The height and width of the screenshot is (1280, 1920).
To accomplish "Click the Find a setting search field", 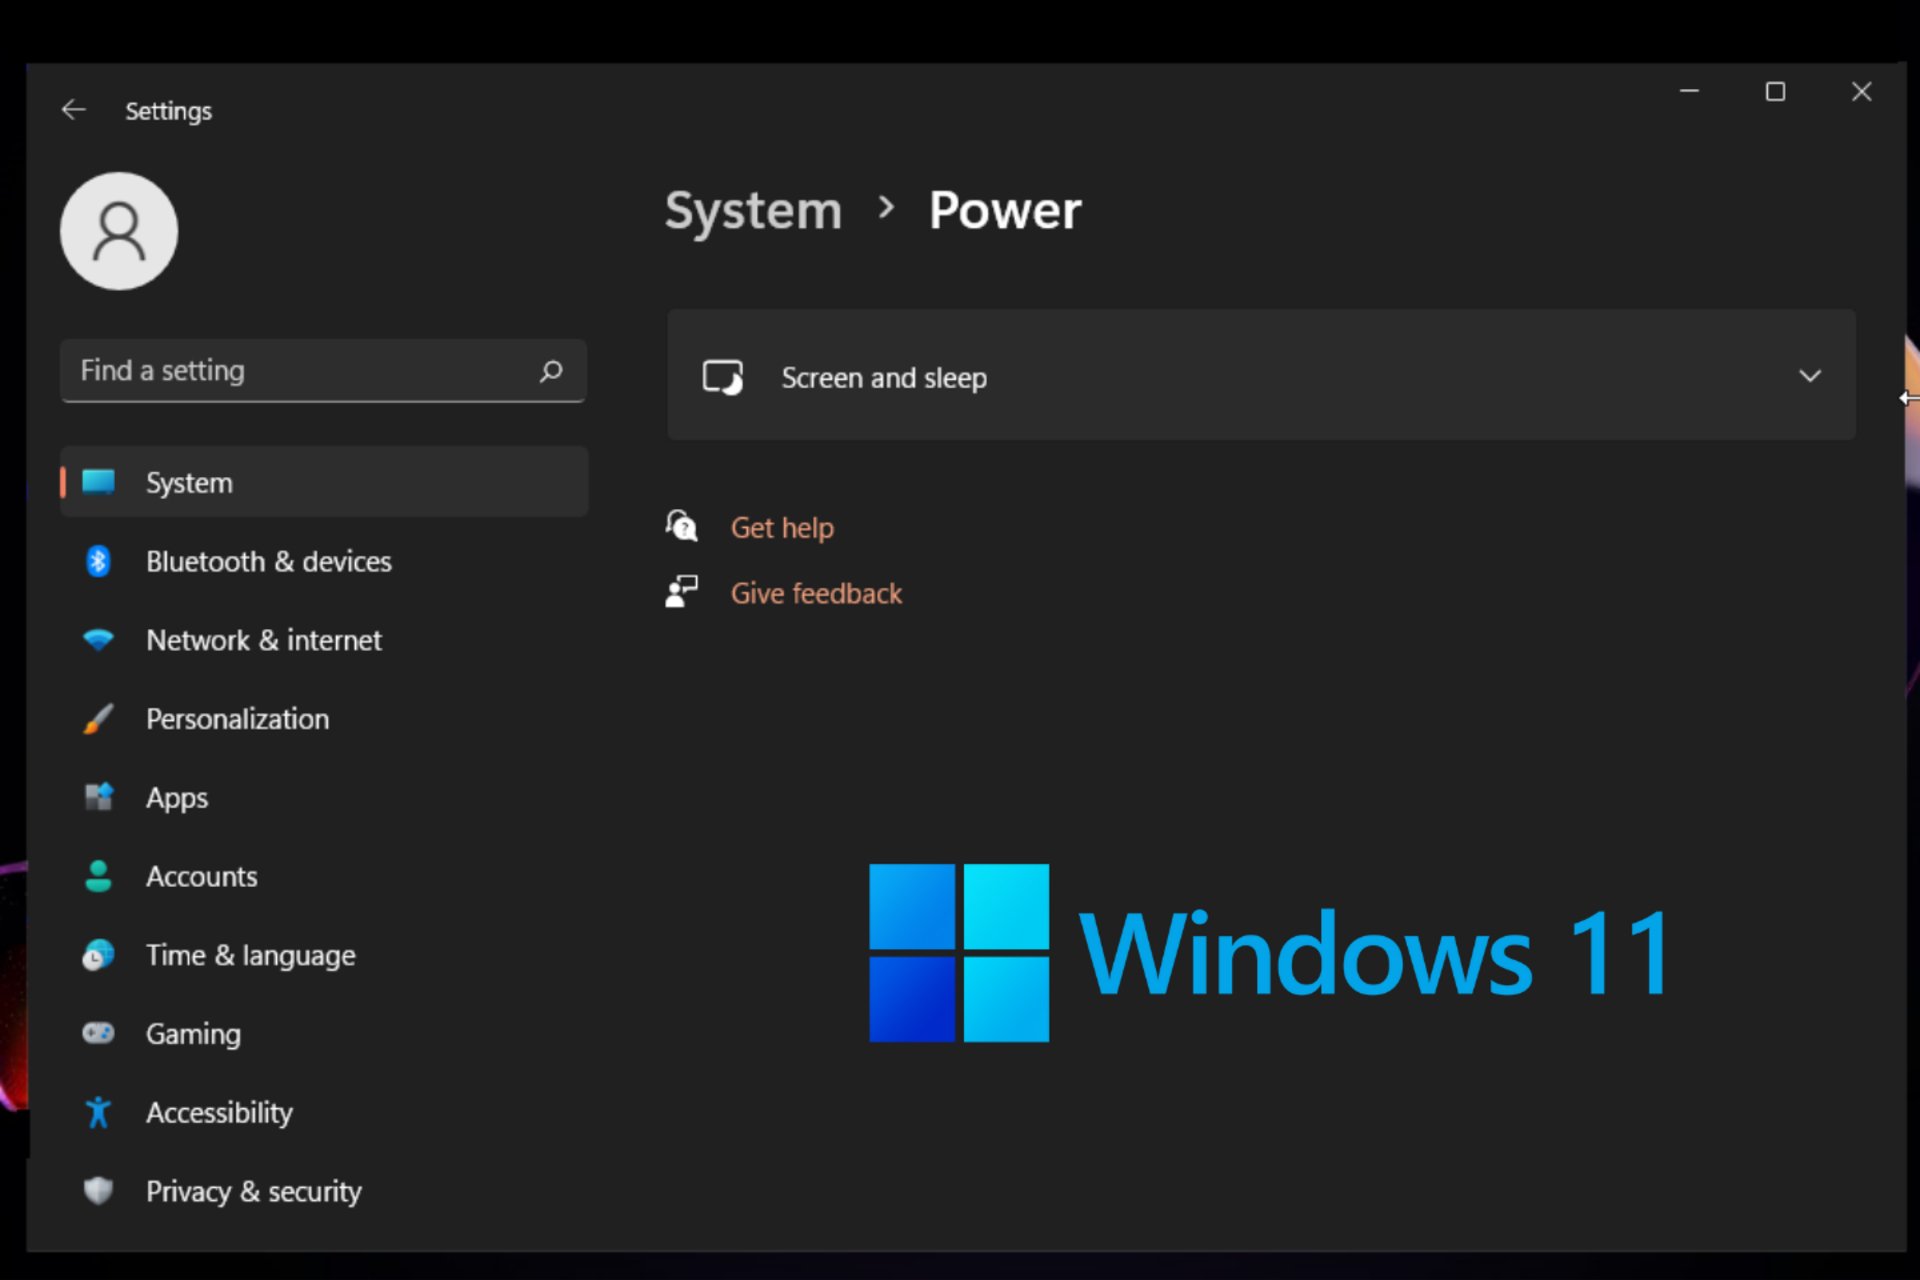I will point(321,370).
